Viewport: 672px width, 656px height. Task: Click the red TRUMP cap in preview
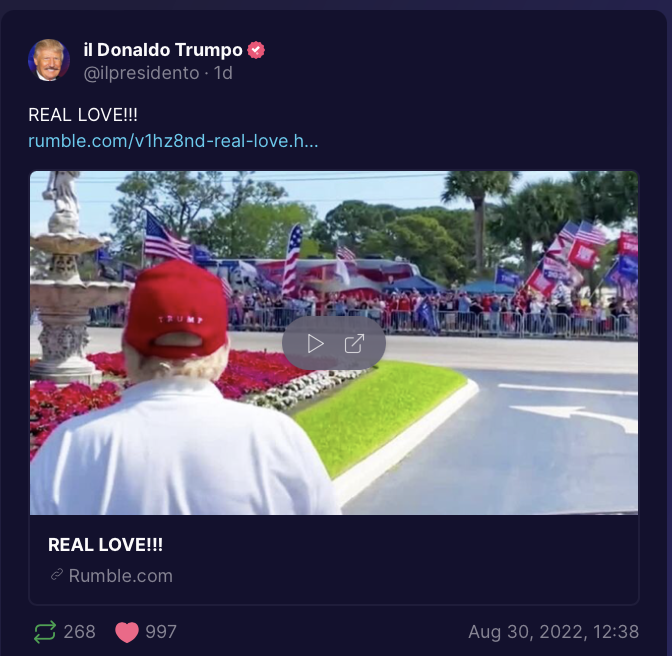(x=177, y=309)
